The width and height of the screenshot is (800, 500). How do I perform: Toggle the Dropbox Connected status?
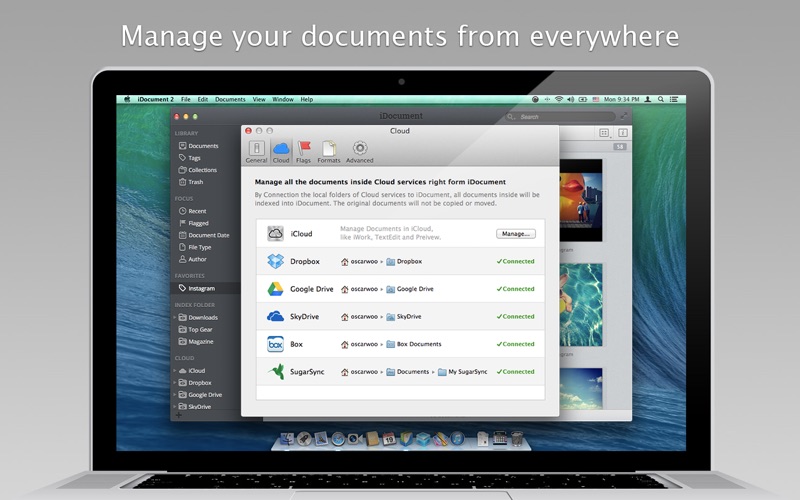coord(516,261)
